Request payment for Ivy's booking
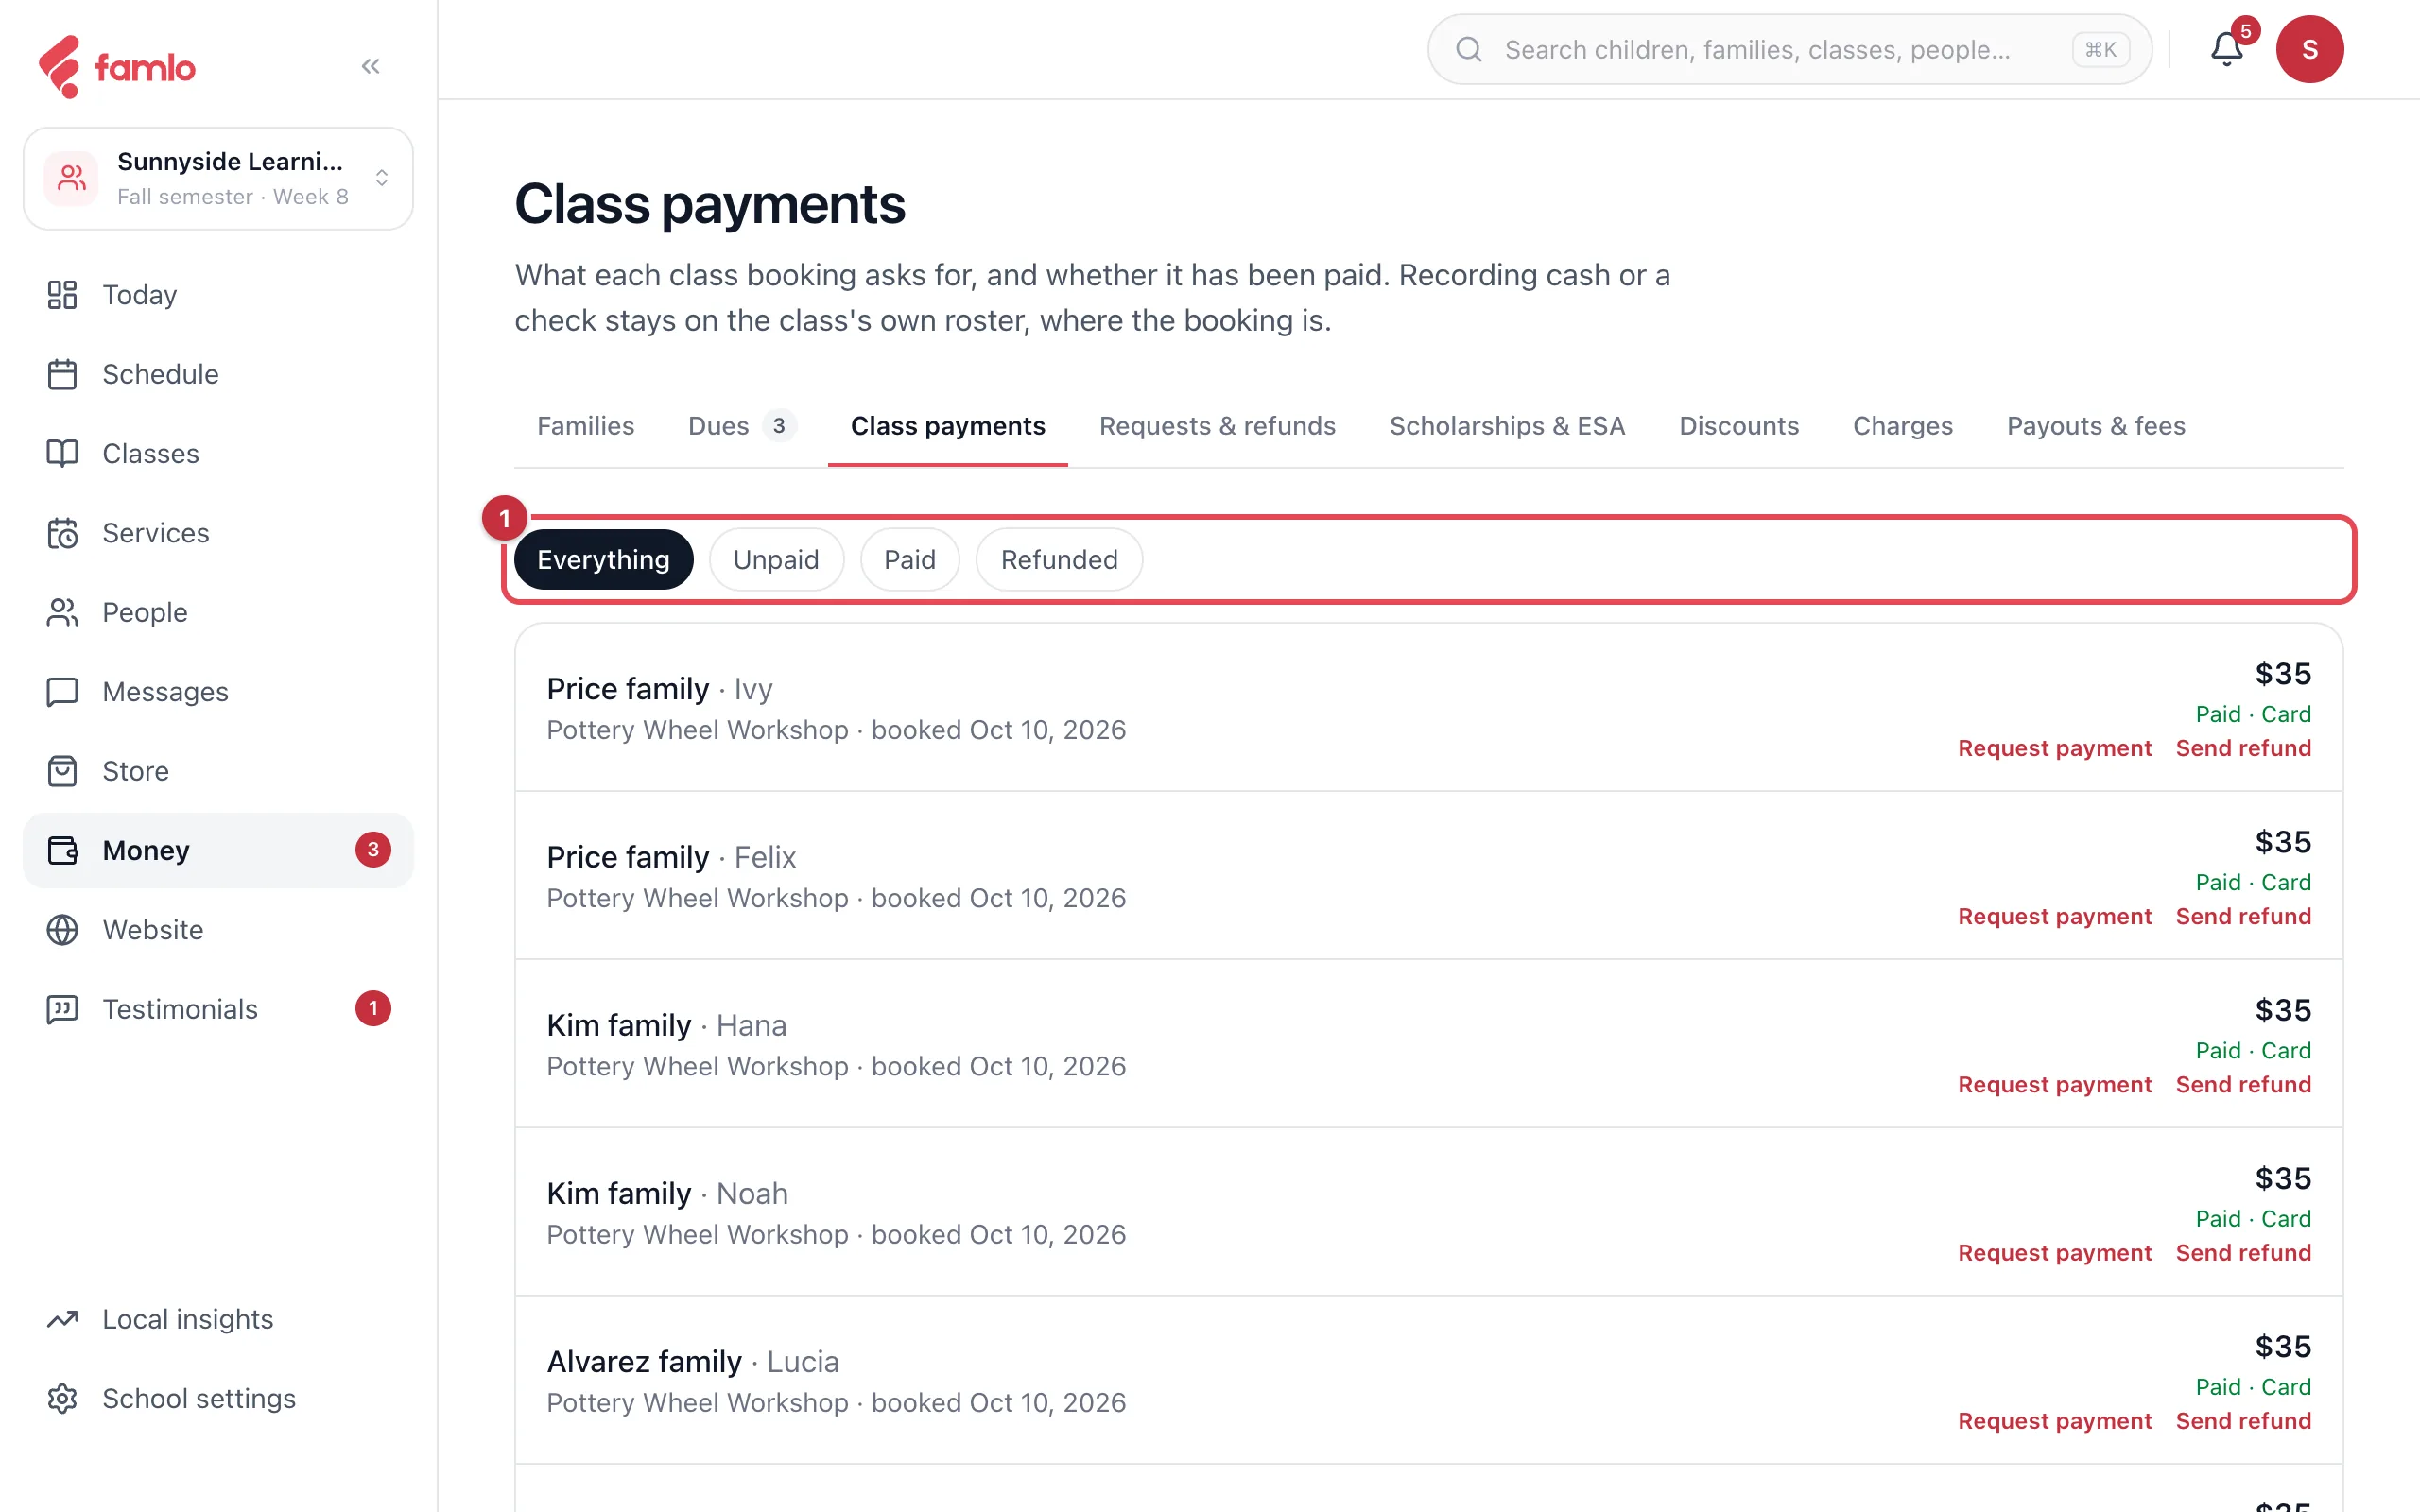Image resolution: width=2420 pixels, height=1512 pixels. [x=2054, y=748]
